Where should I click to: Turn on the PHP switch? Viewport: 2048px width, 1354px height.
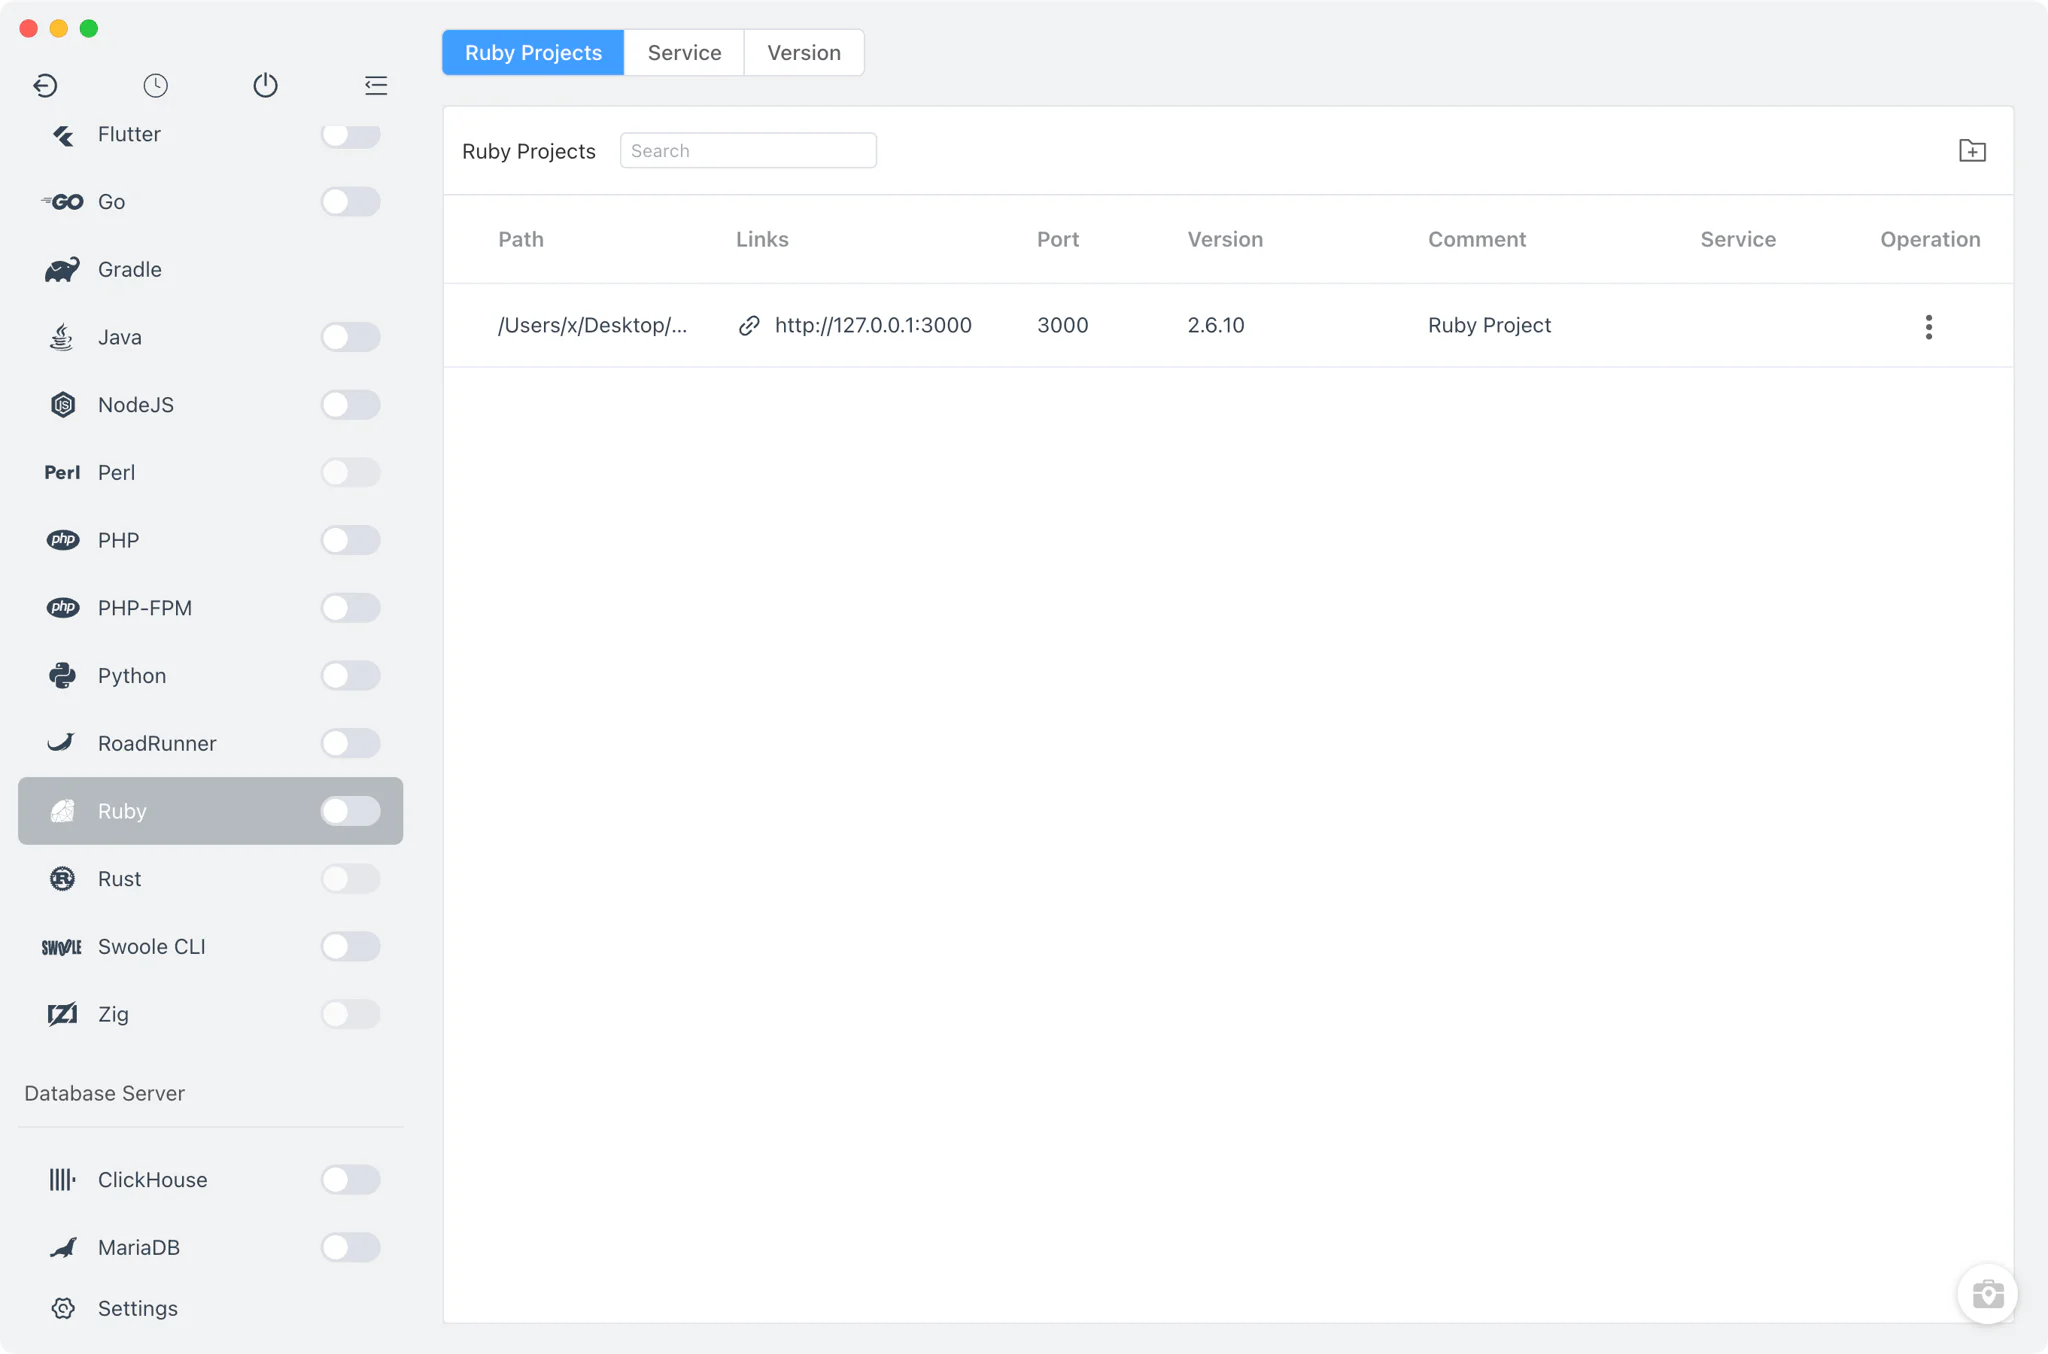click(x=350, y=540)
